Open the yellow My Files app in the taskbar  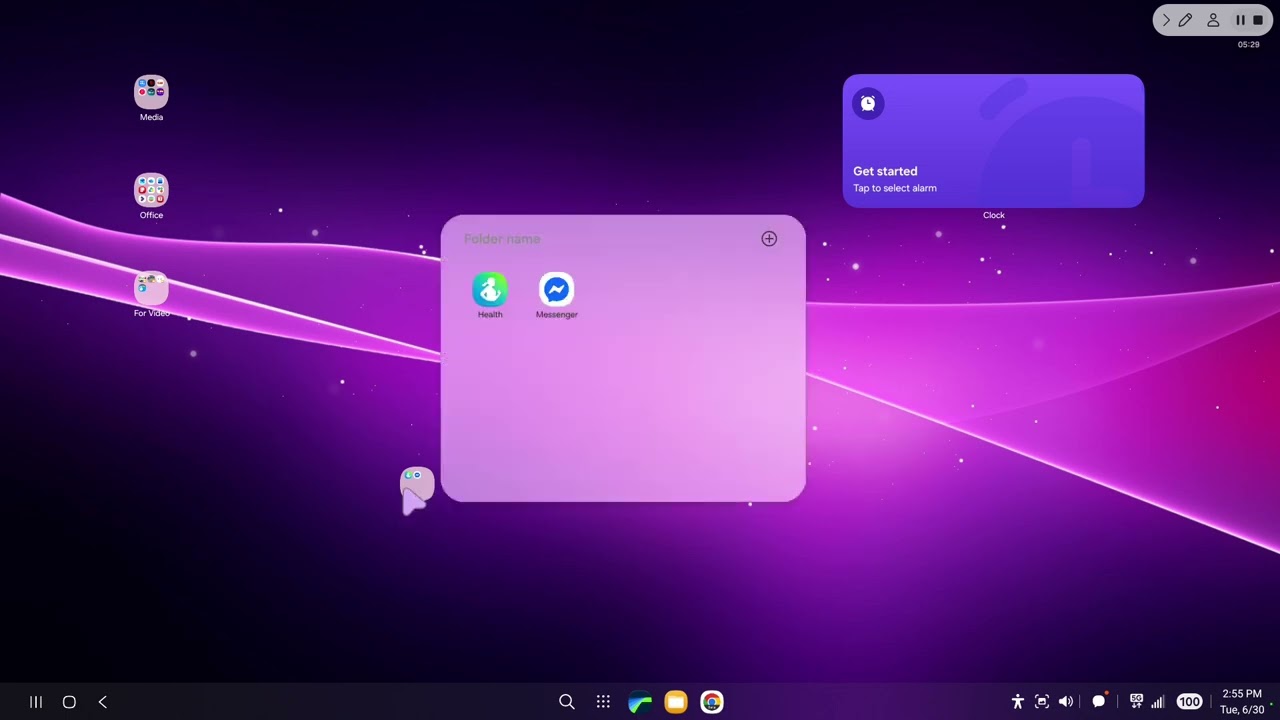676,702
